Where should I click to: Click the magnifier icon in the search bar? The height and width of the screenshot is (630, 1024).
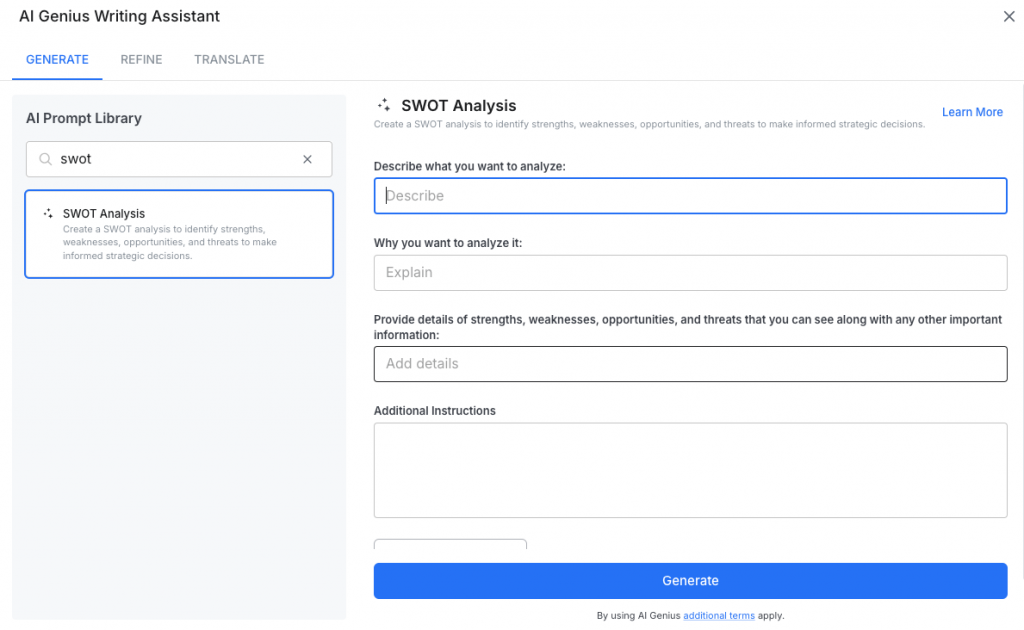[x=43, y=159]
